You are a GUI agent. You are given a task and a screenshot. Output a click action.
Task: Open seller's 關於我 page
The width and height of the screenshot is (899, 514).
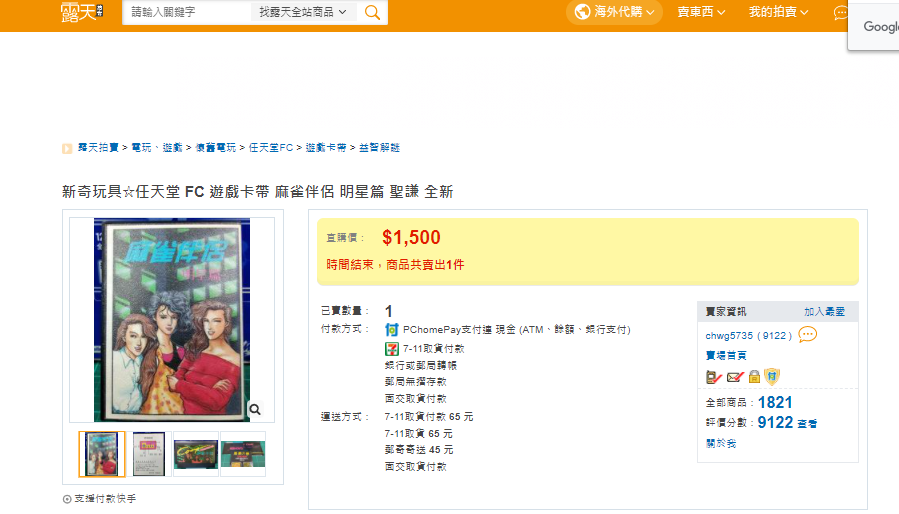point(721,443)
